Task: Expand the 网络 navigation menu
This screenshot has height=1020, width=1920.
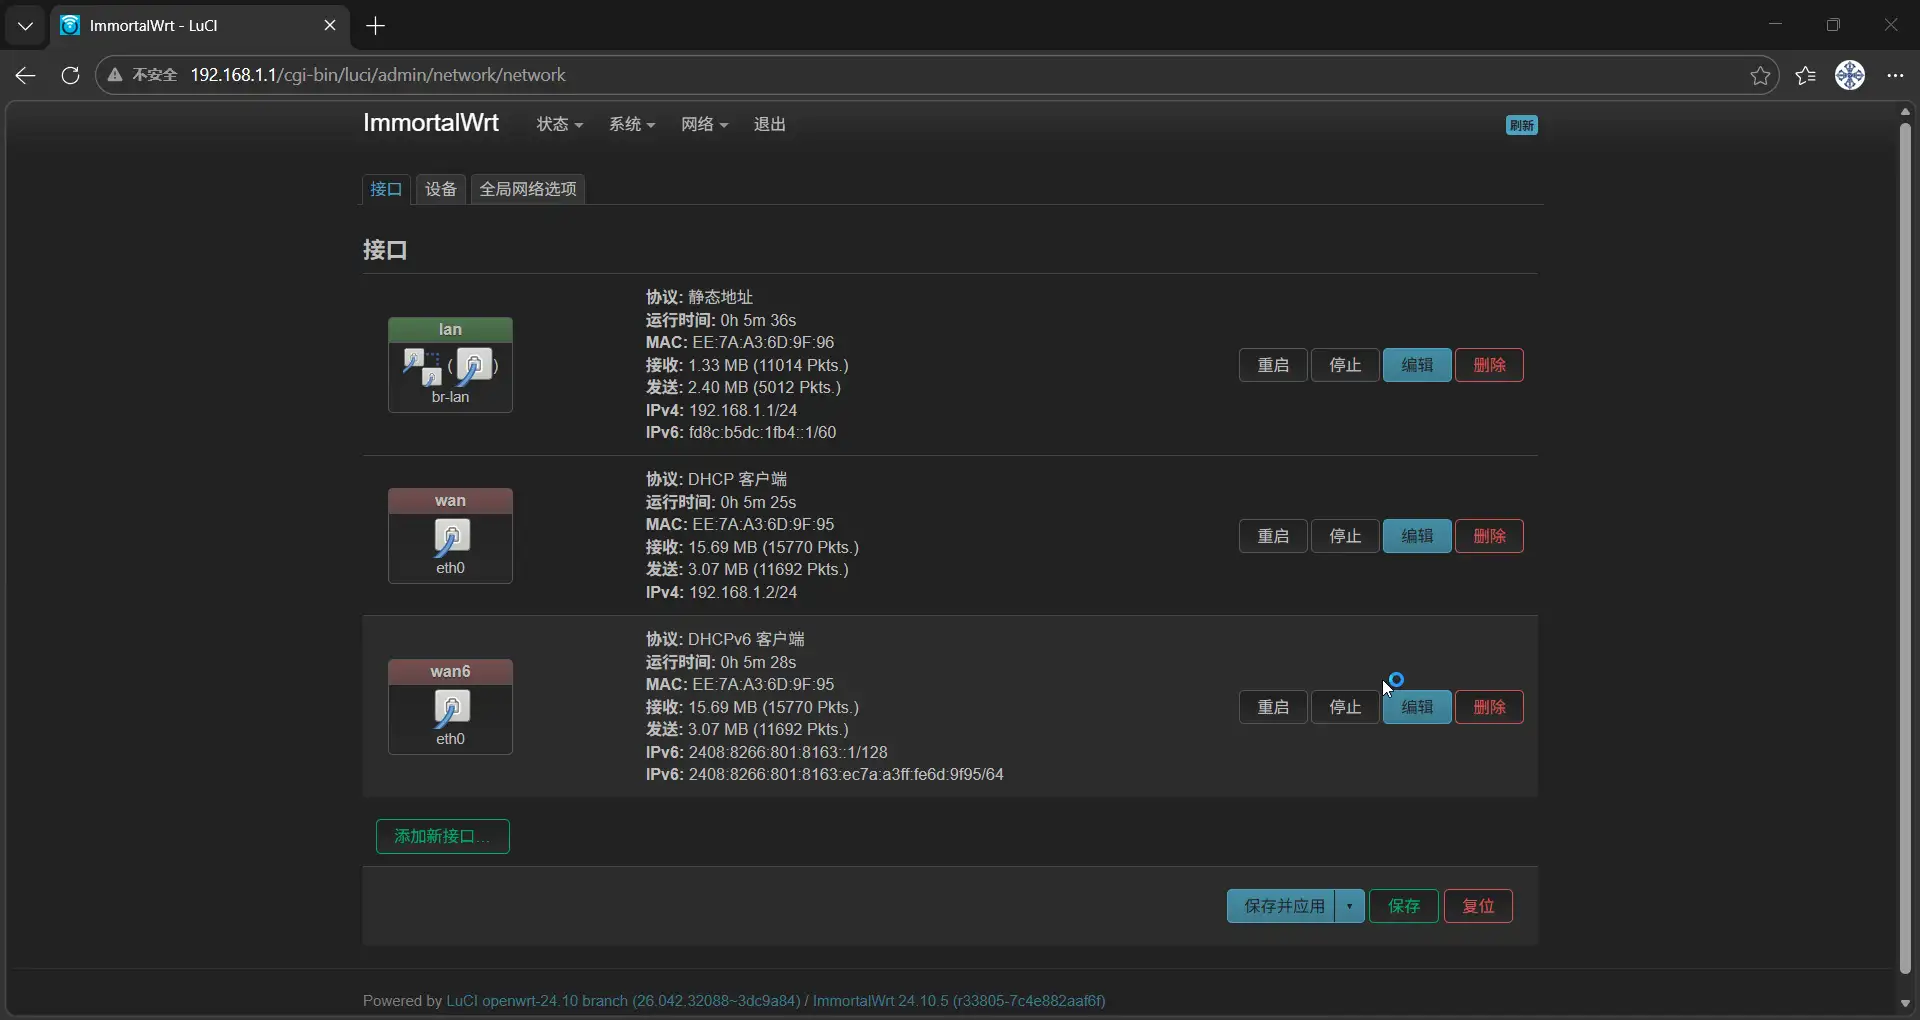Action: point(704,124)
